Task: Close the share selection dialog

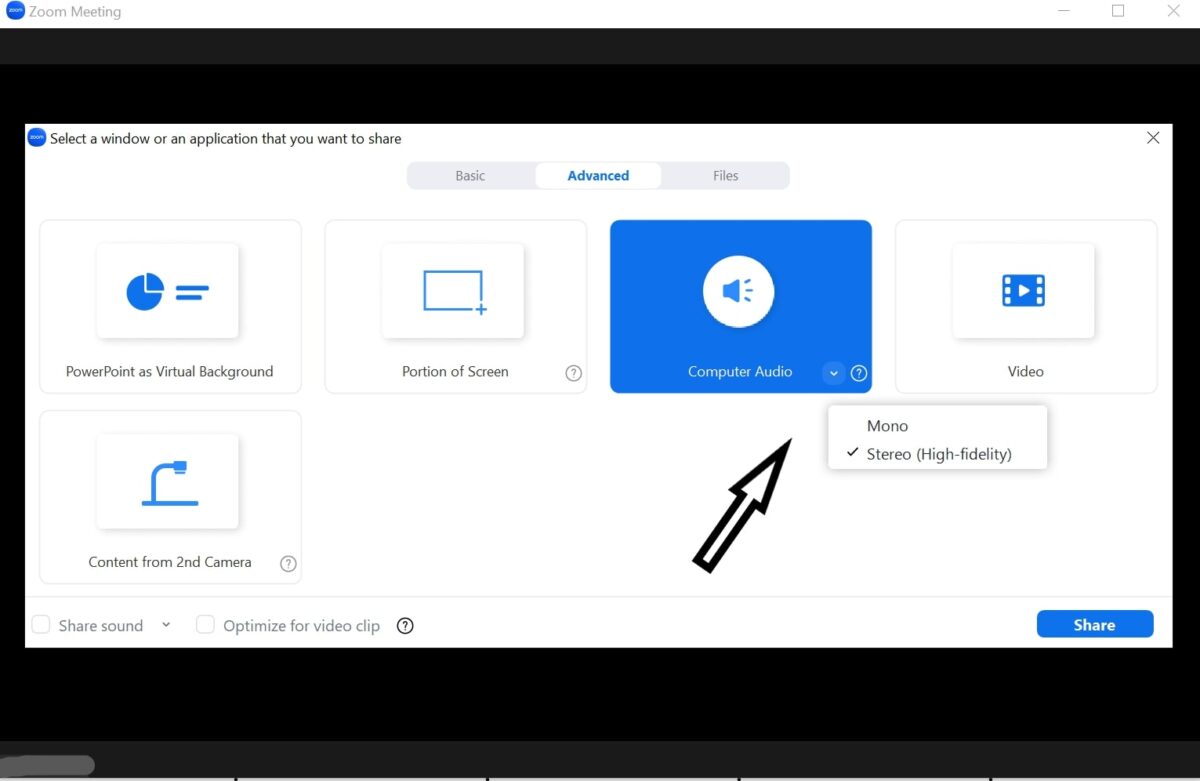Action: tap(1153, 138)
